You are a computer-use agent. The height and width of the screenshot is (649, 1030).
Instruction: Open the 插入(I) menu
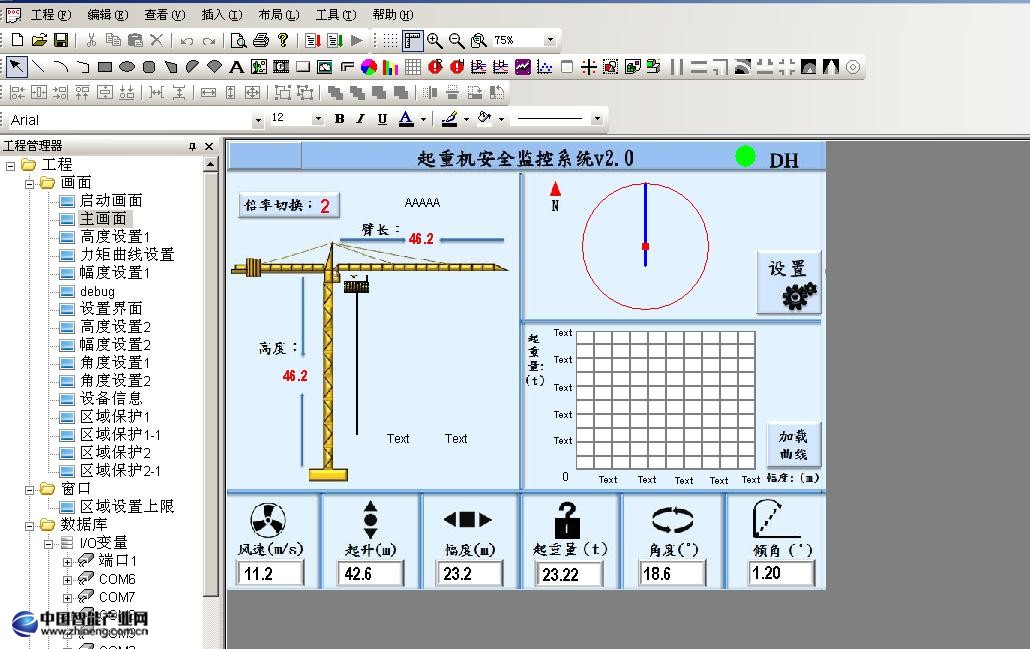(x=221, y=15)
